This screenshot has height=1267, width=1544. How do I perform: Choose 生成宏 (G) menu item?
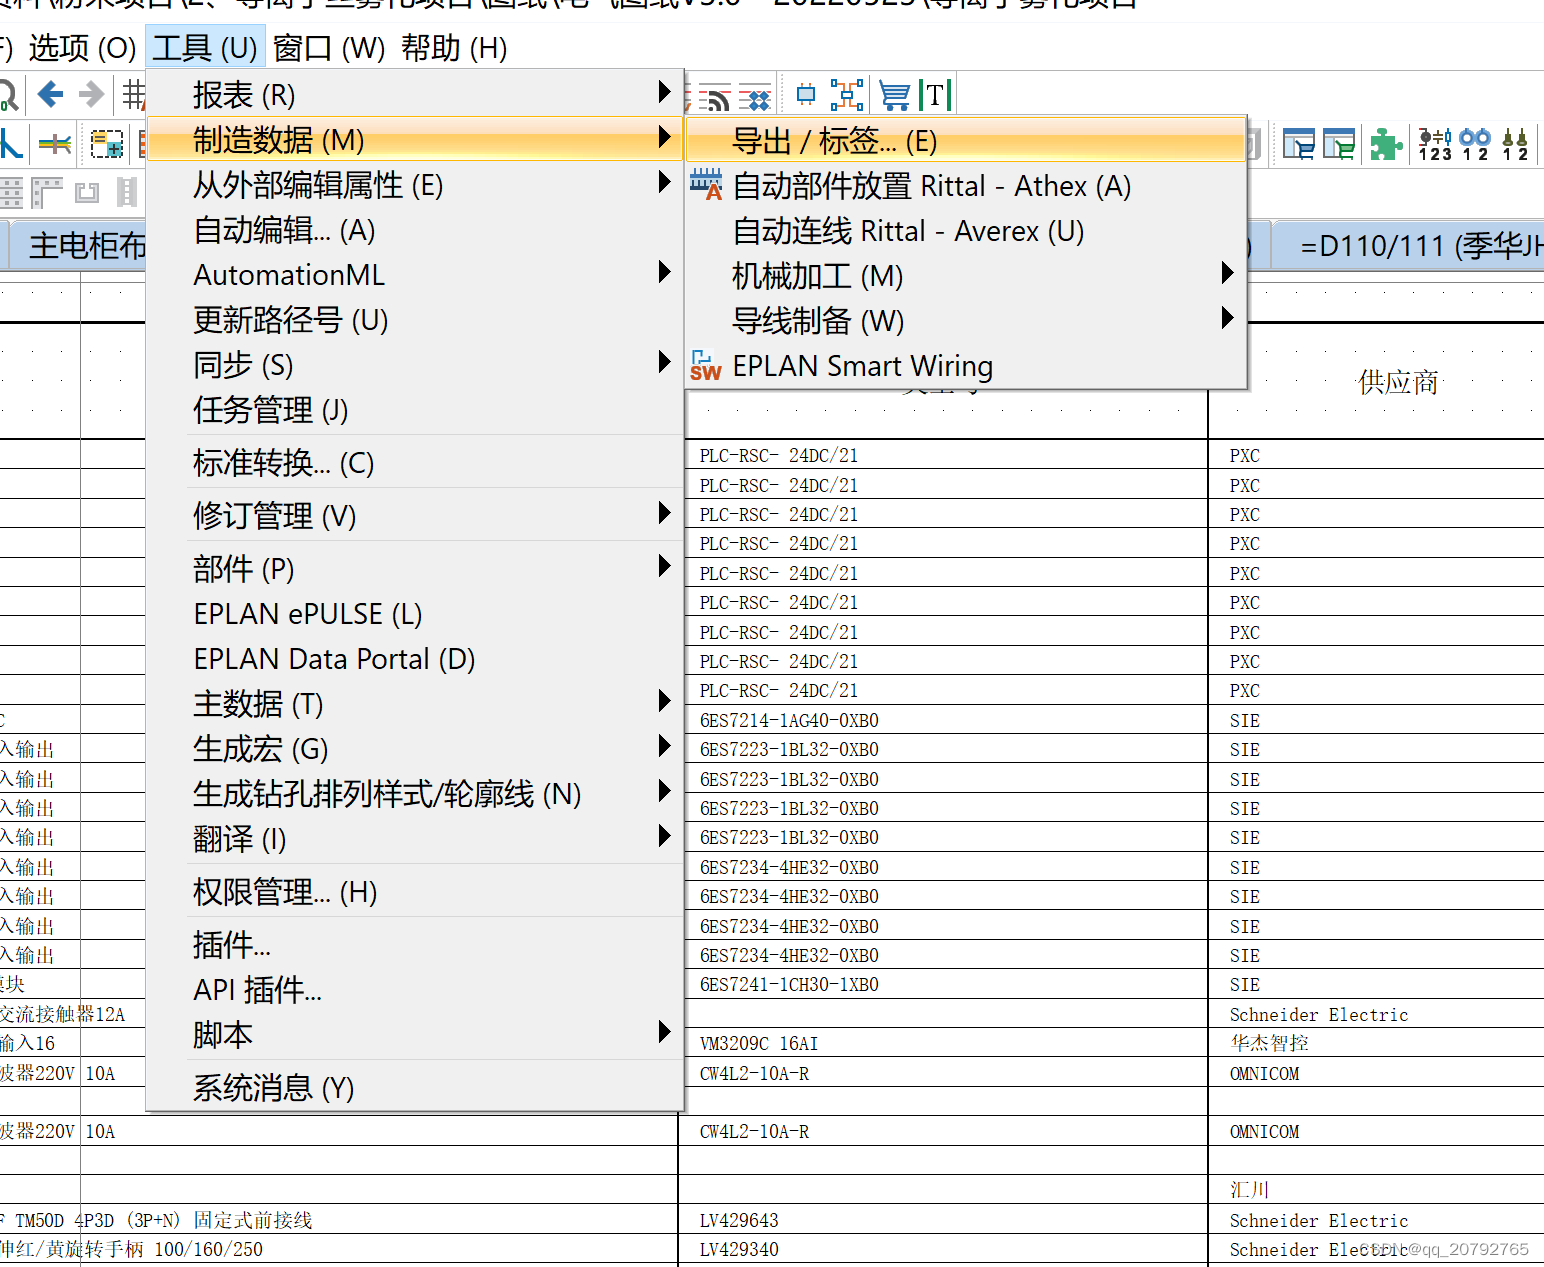[415, 749]
